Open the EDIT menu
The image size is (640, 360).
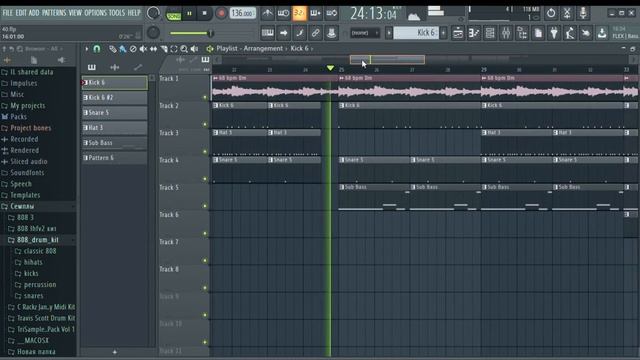click(x=21, y=13)
